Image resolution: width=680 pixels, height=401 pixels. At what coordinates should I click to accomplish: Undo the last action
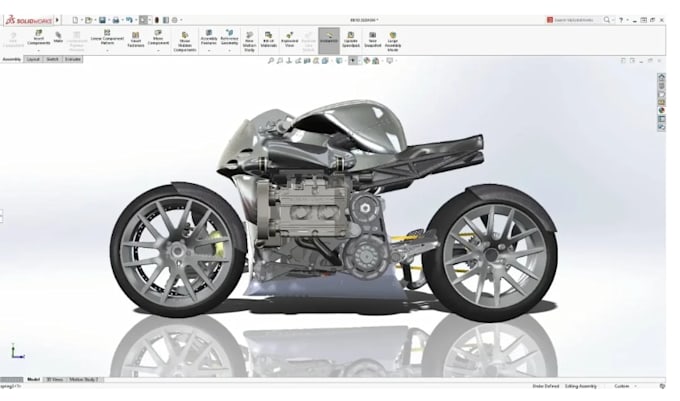click(129, 20)
